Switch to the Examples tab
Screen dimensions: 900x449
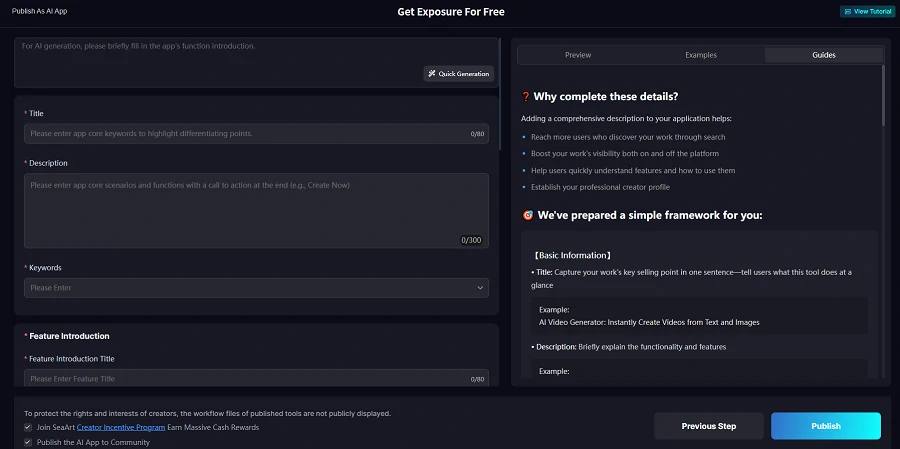coord(701,55)
